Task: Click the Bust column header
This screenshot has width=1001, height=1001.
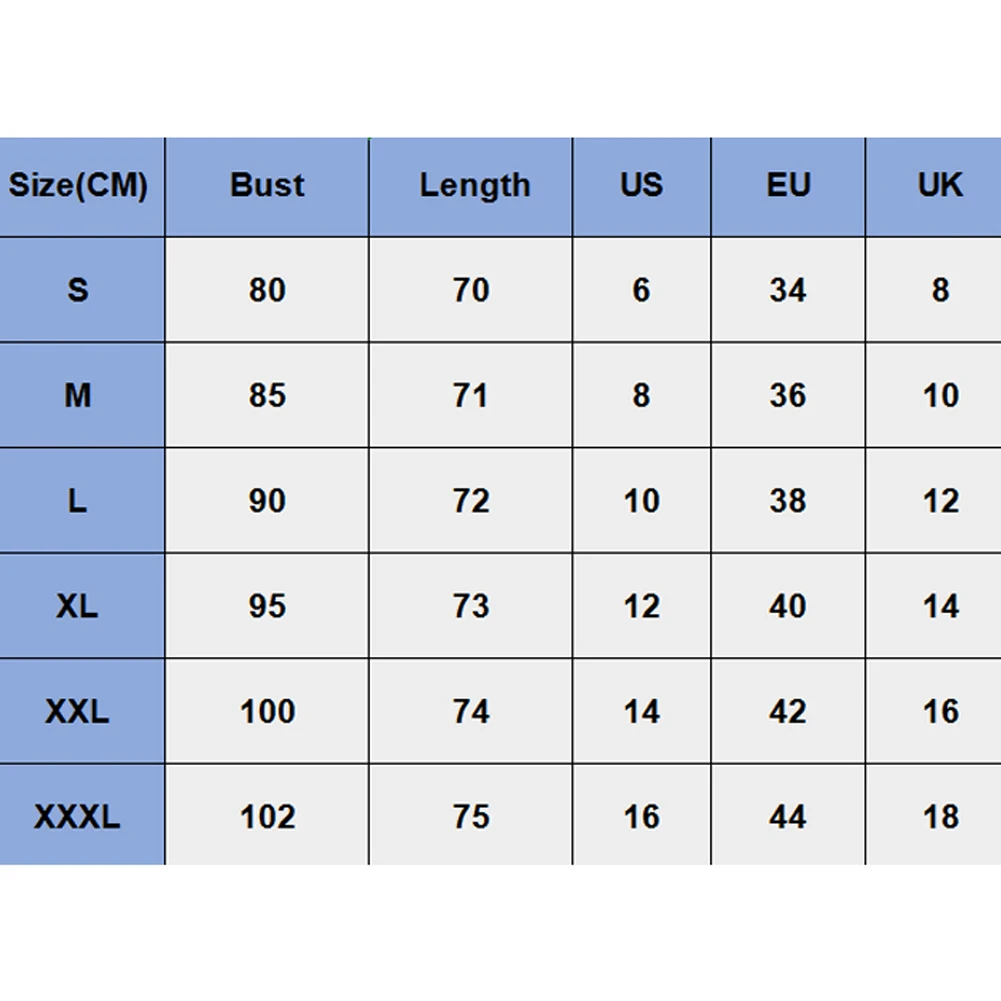Action: click(267, 186)
